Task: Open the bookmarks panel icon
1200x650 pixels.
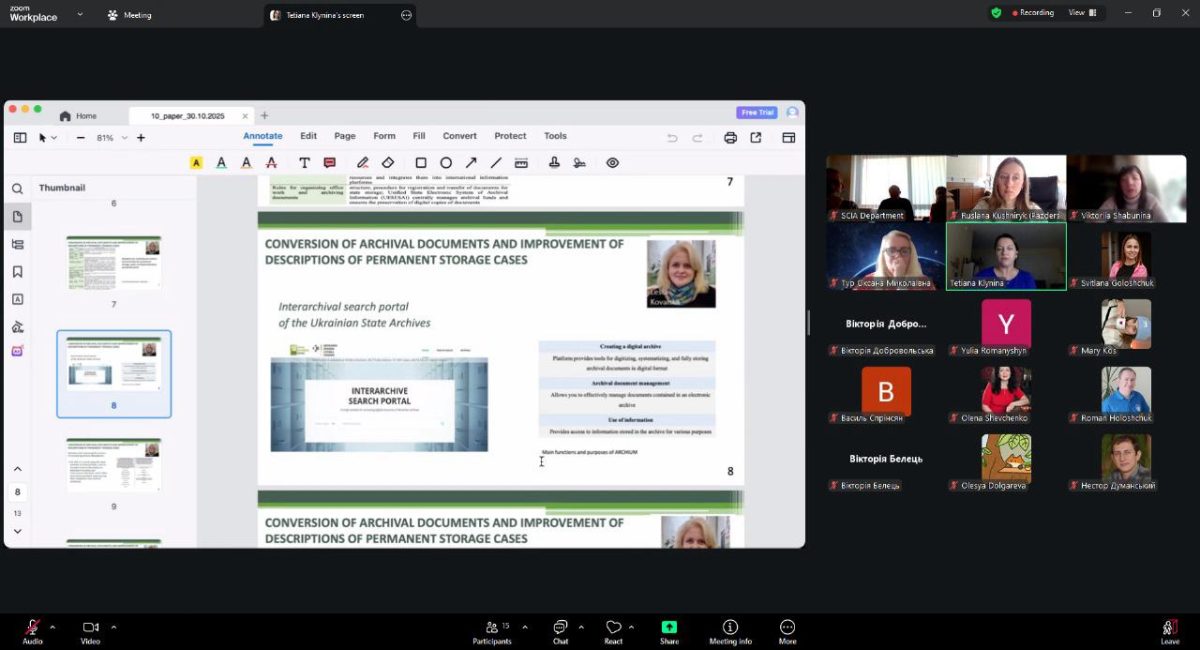Action: pos(18,272)
